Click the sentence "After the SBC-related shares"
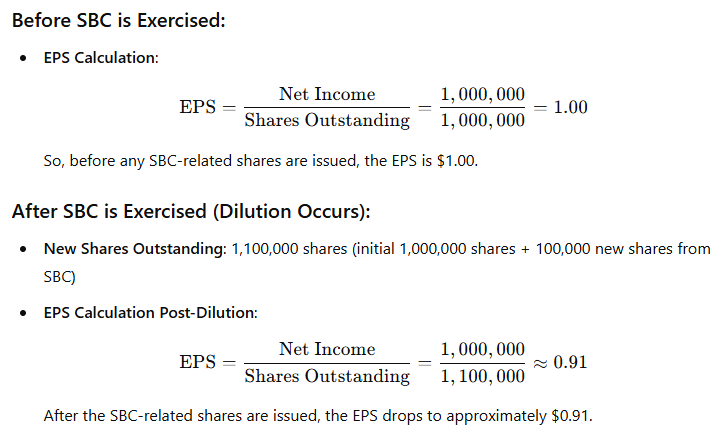The image size is (714, 437). coord(318,416)
